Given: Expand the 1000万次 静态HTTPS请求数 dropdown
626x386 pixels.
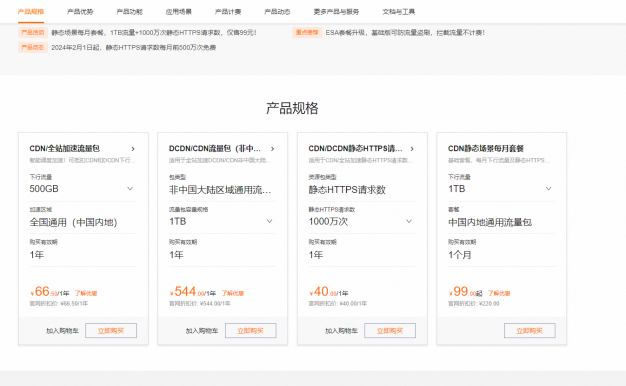Looking at the screenshot, I should point(409,221).
